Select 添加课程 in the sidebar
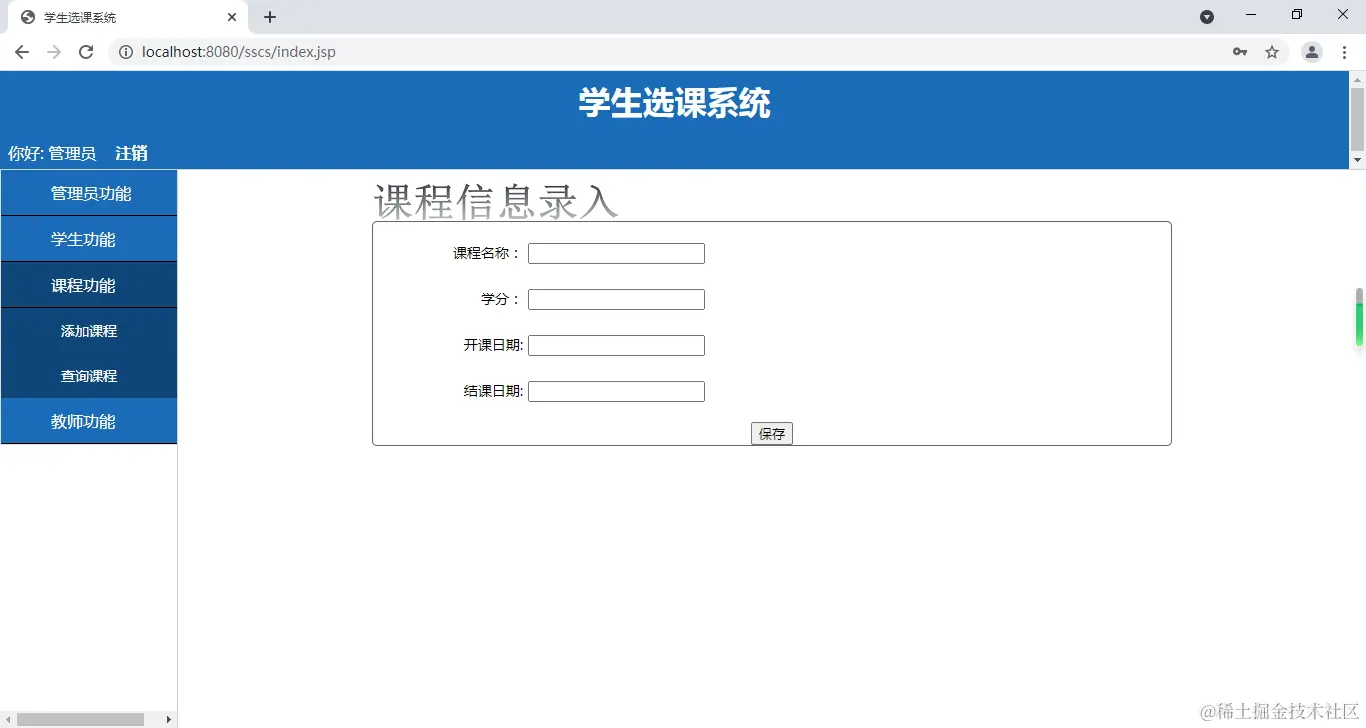 tap(88, 331)
